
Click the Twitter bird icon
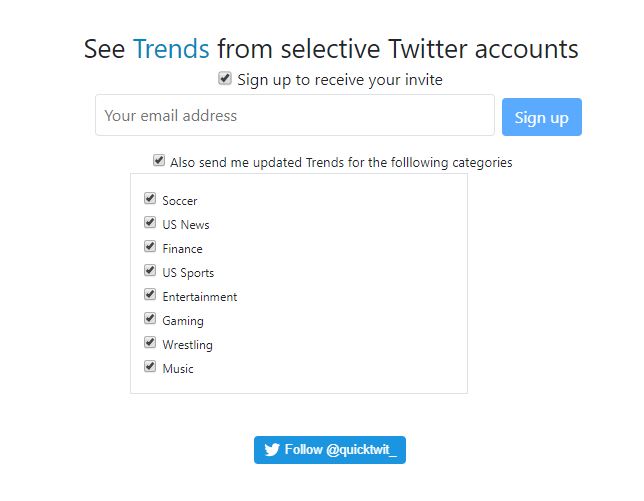[x=272, y=450]
